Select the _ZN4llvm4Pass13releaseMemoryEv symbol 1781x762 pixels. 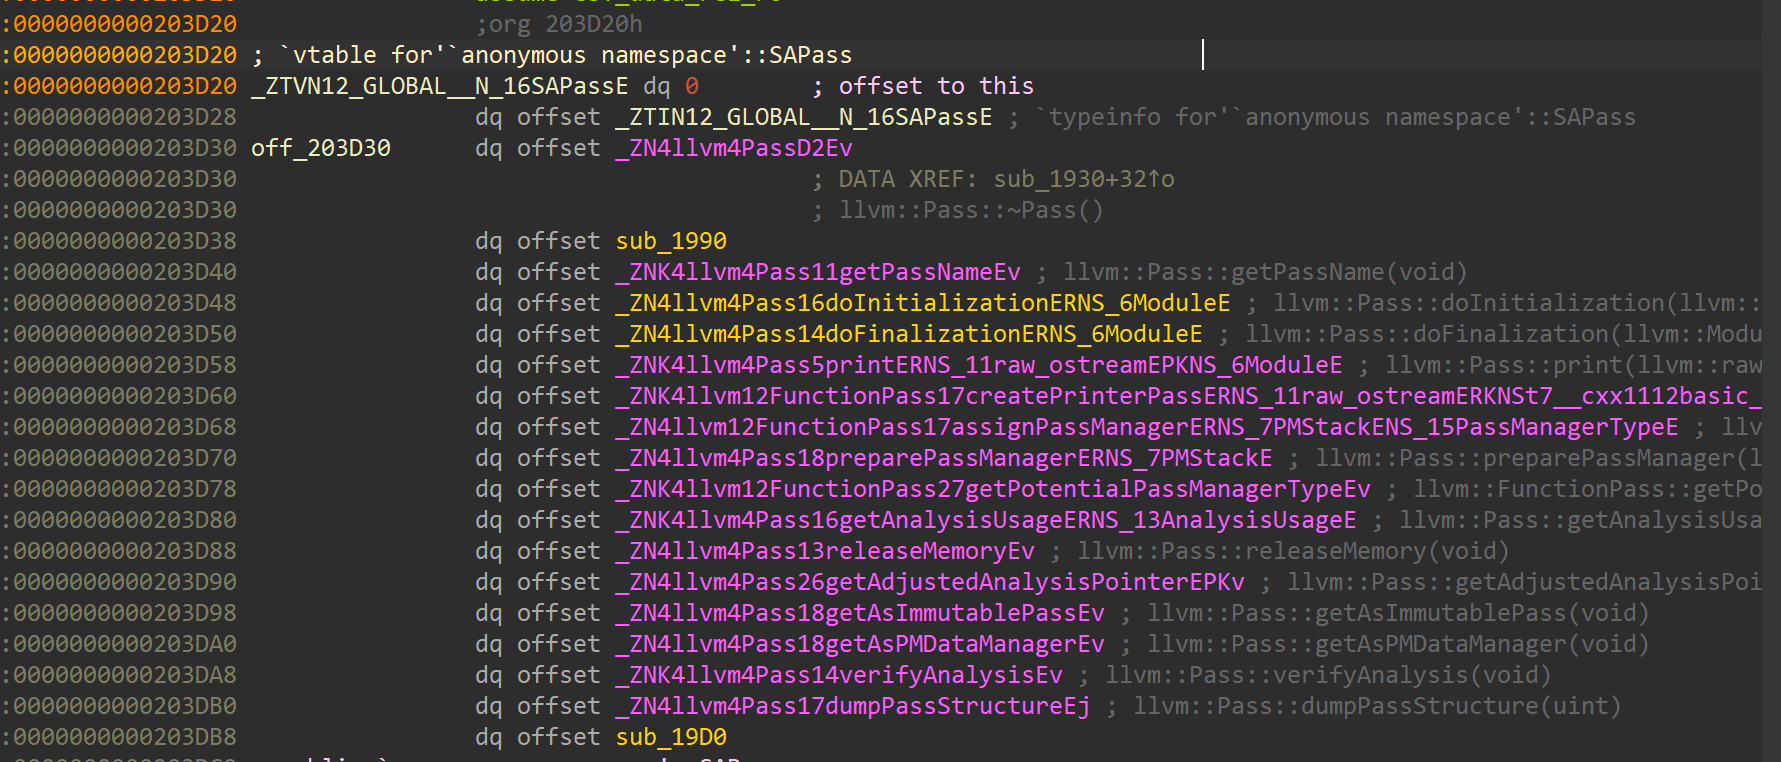click(825, 551)
